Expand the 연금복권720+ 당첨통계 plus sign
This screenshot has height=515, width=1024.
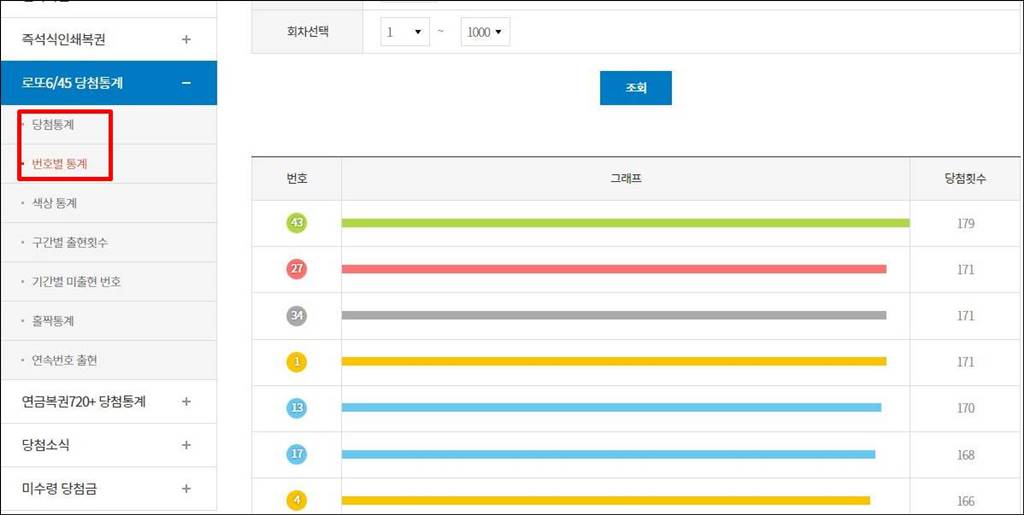point(186,401)
